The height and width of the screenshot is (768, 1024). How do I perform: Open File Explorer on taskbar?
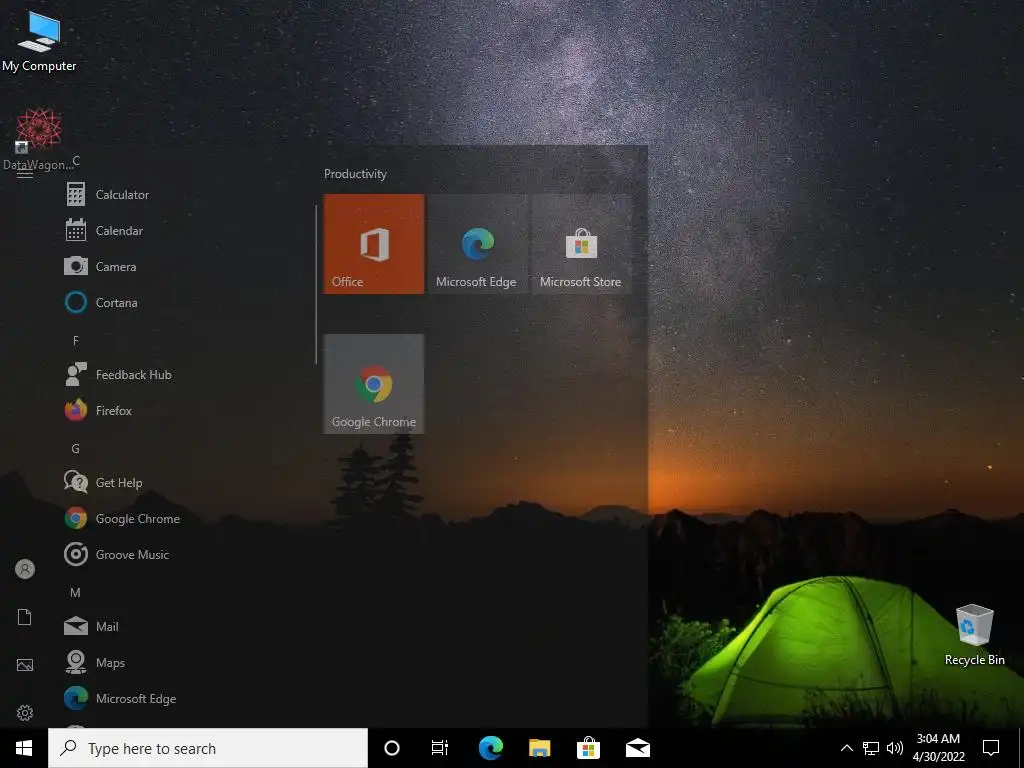click(539, 748)
